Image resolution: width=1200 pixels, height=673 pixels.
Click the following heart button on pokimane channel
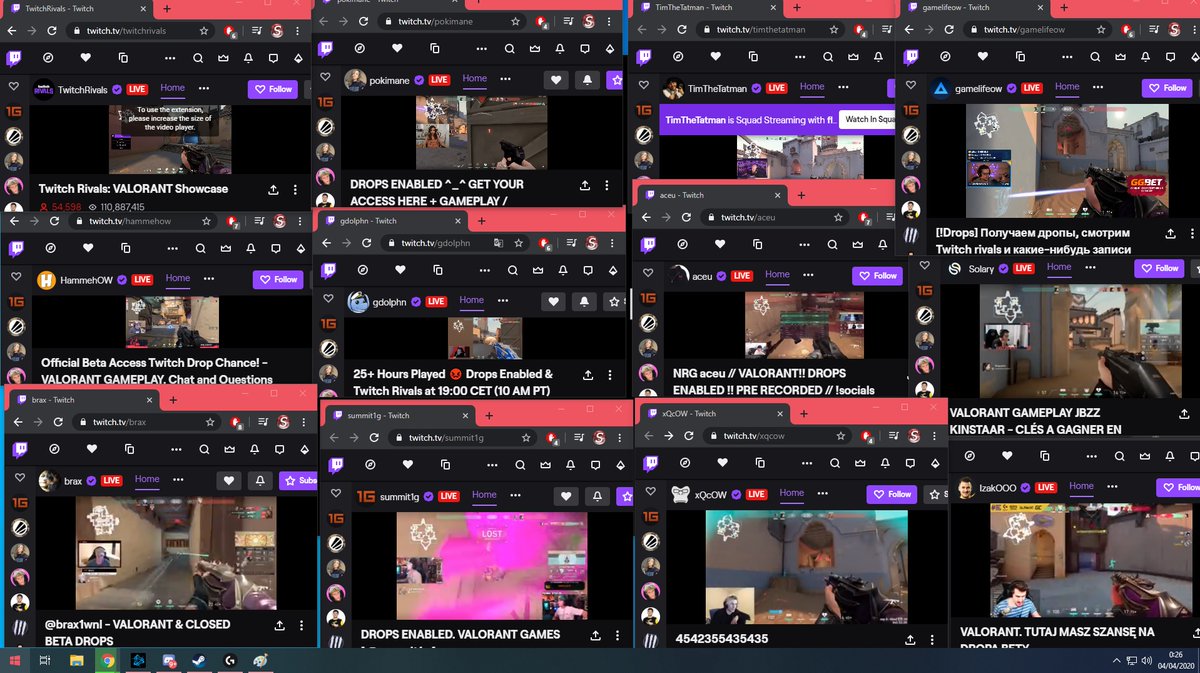click(x=556, y=80)
